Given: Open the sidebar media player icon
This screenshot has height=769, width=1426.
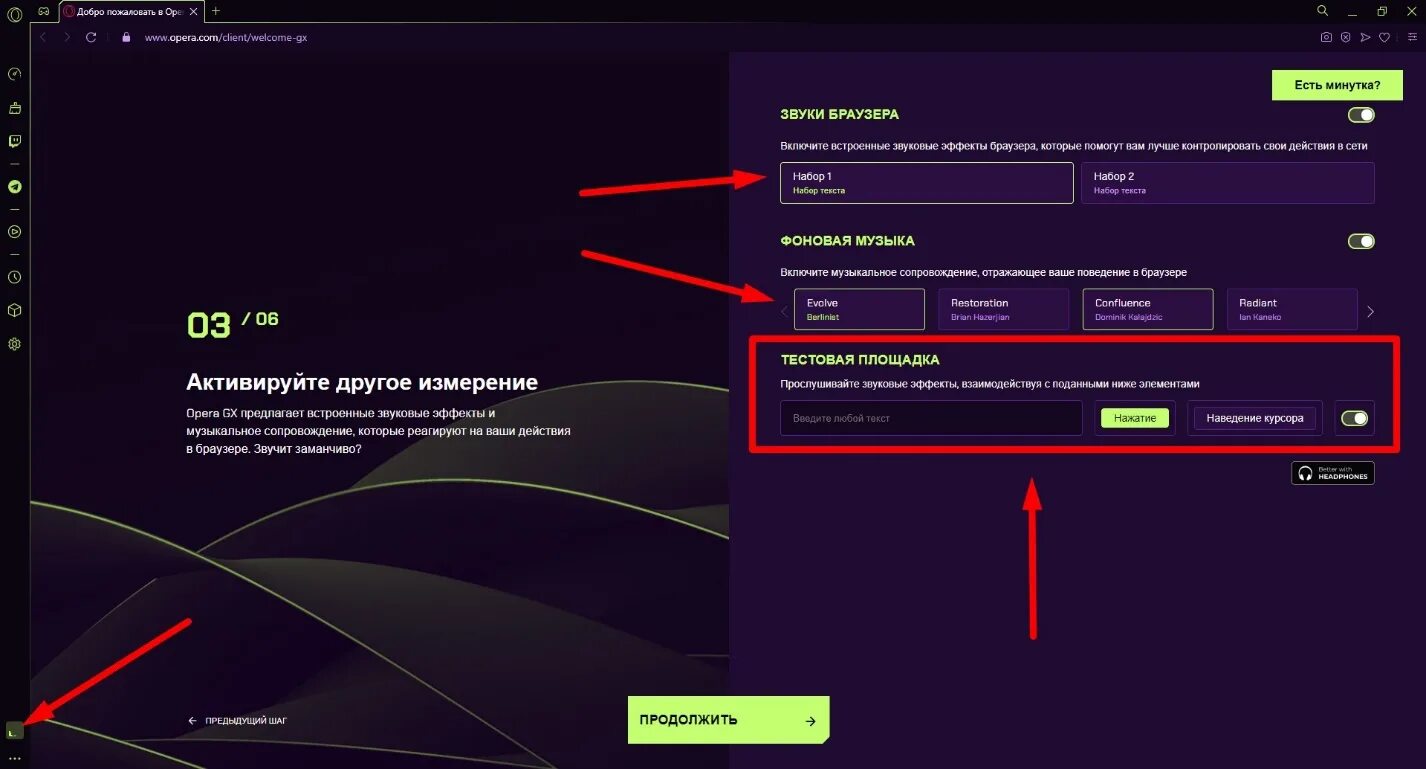Looking at the screenshot, I should pyautogui.click(x=14, y=231).
